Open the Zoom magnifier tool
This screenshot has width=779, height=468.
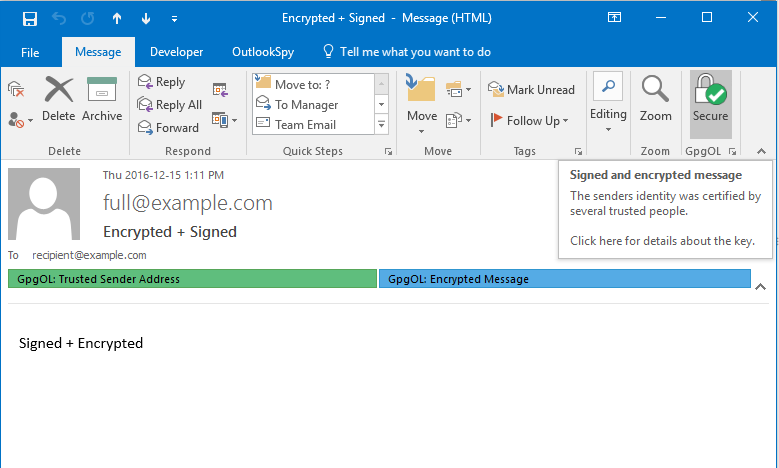tap(655, 99)
